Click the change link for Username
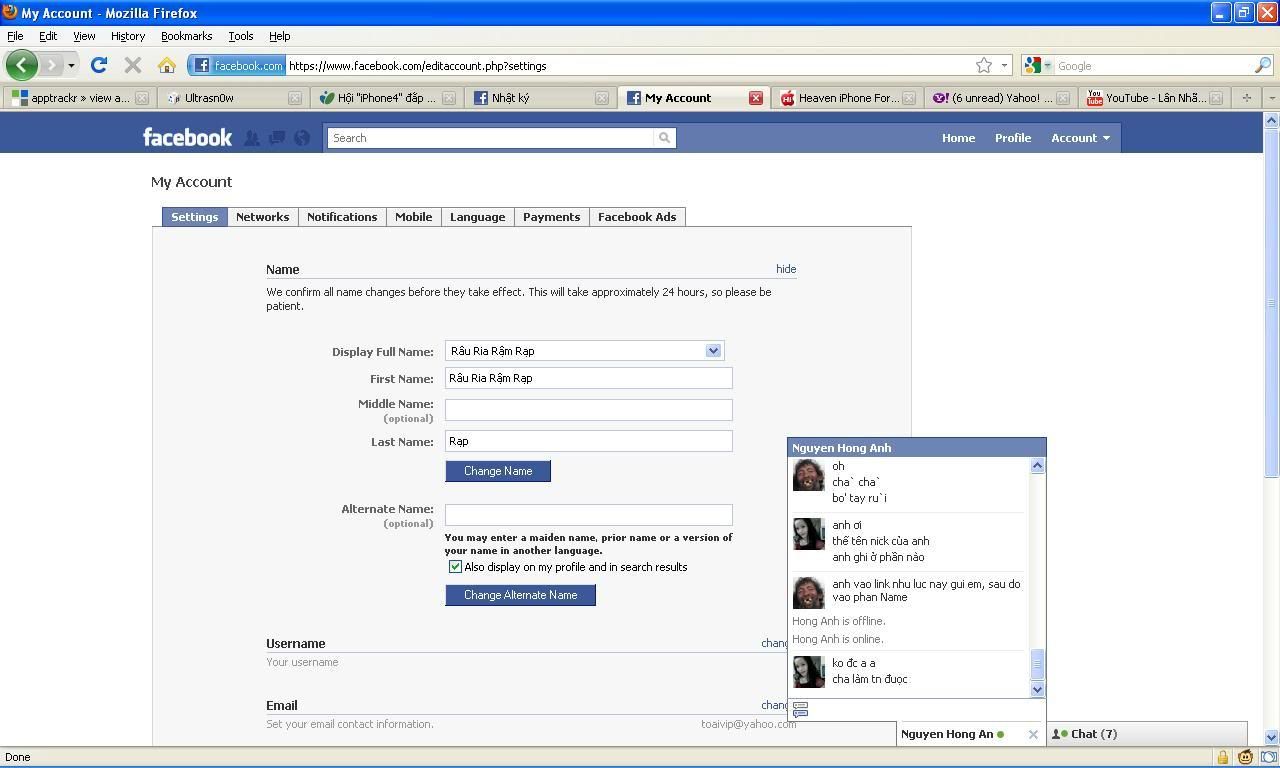The image size is (1280, 768). tap(775, 643)
